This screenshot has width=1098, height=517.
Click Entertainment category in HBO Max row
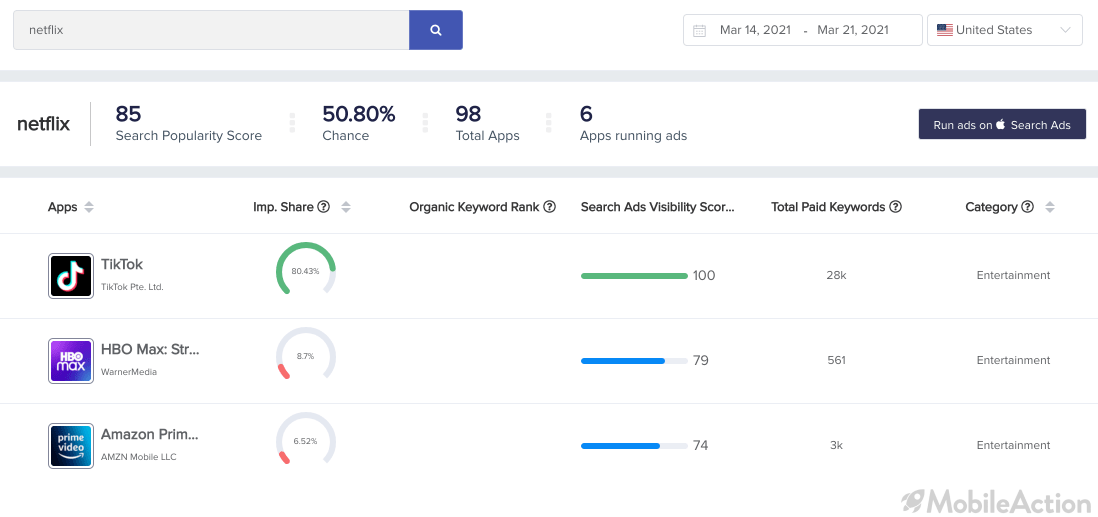pos(1013,360)
